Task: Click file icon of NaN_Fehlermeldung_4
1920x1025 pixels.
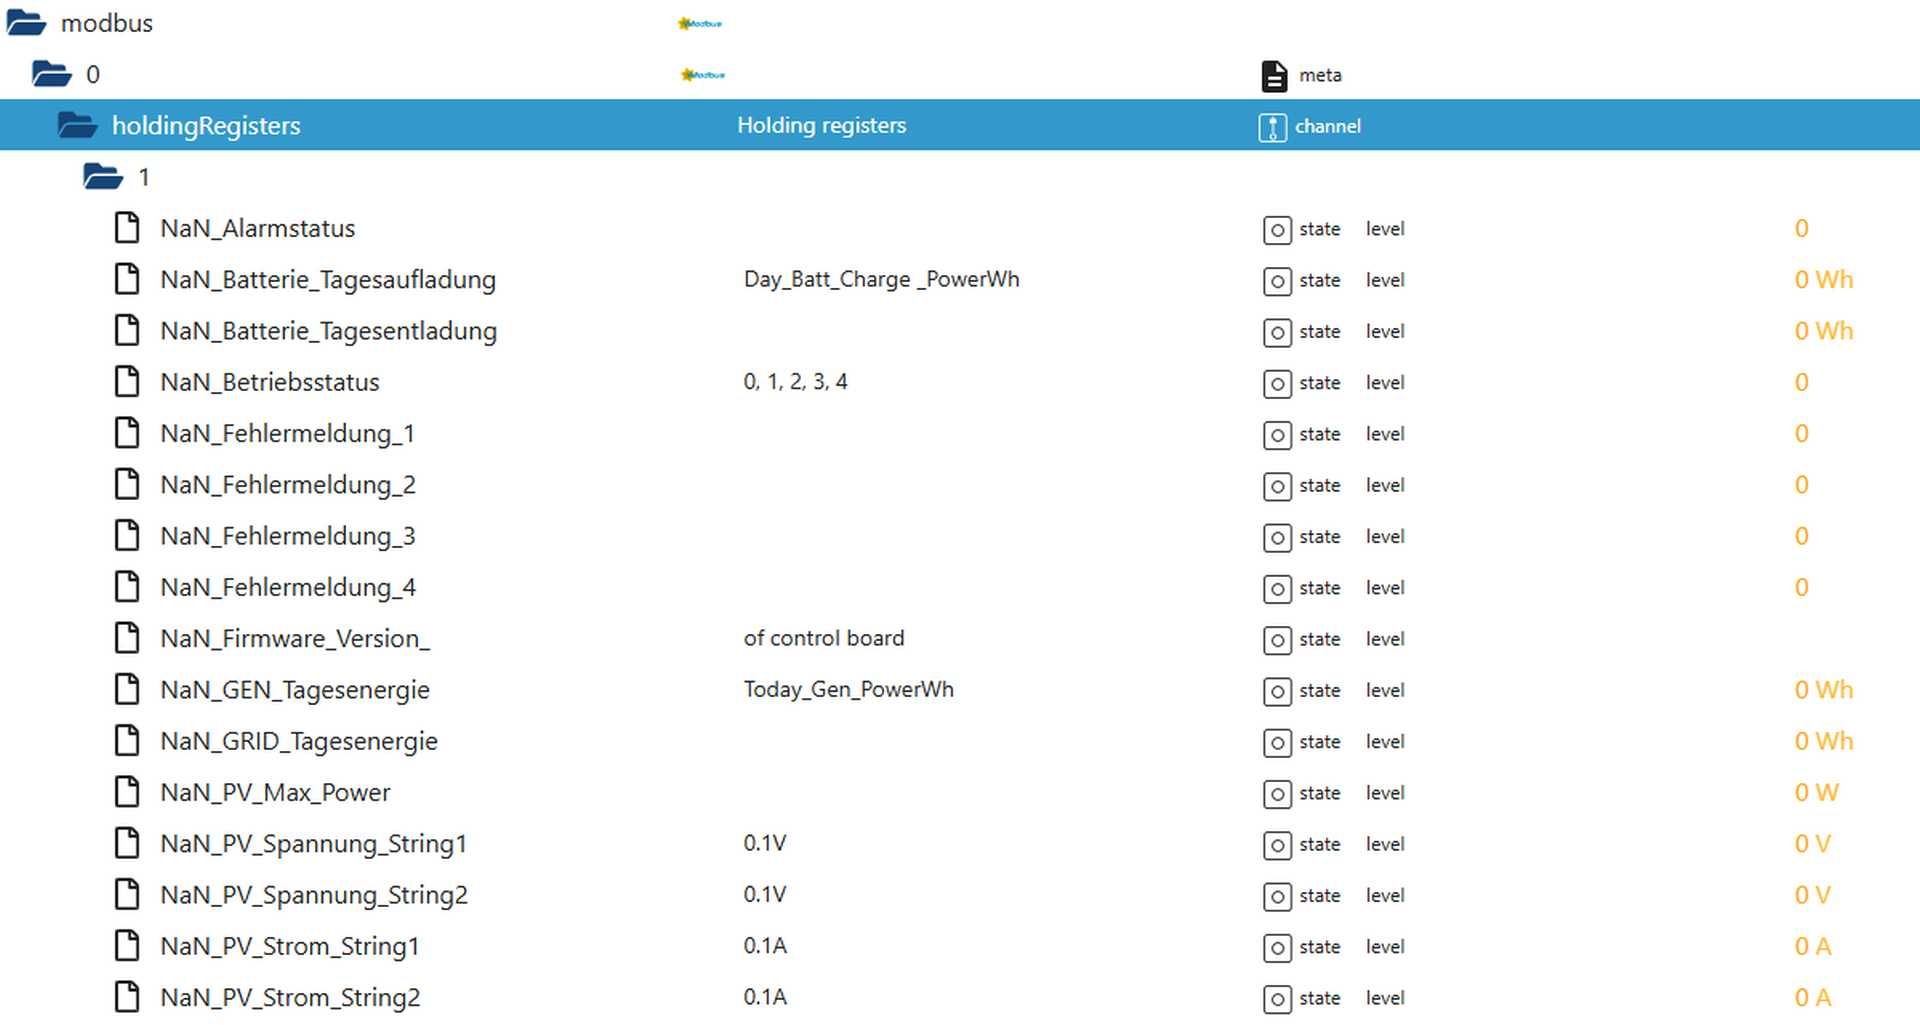Action: point(127,587)
